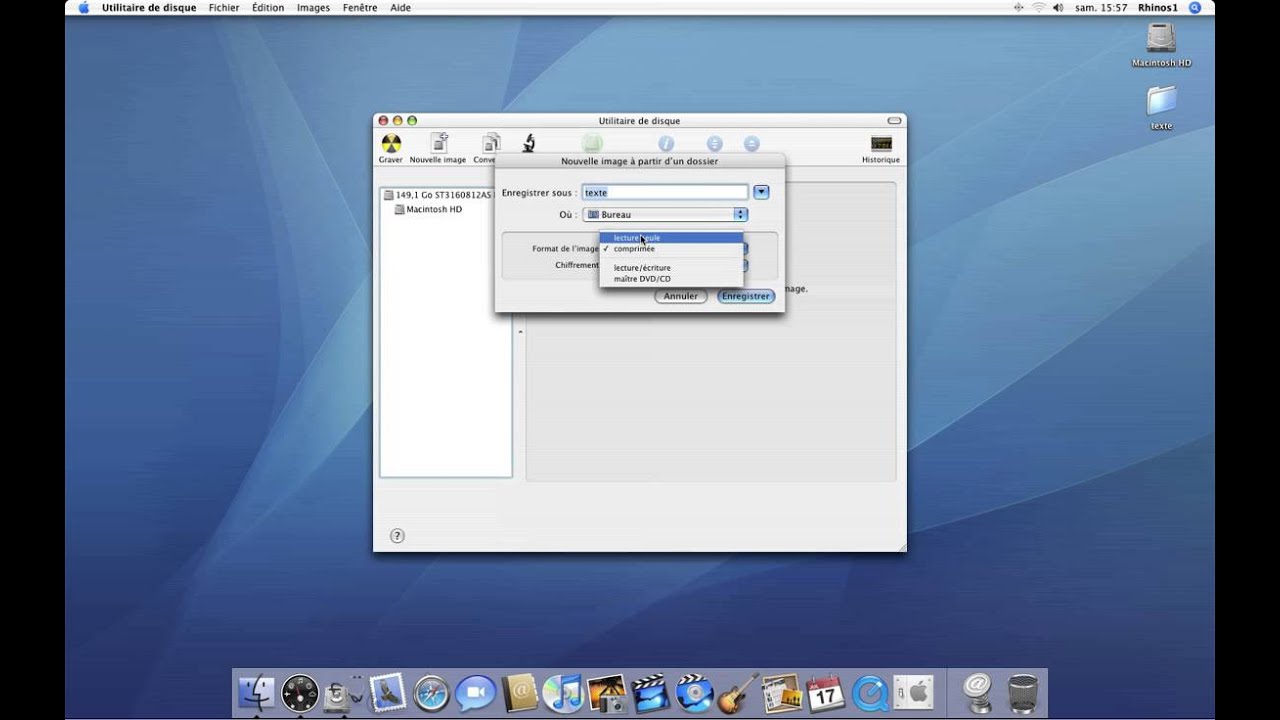Choose maître DVD/CD image format

(671, 279)
